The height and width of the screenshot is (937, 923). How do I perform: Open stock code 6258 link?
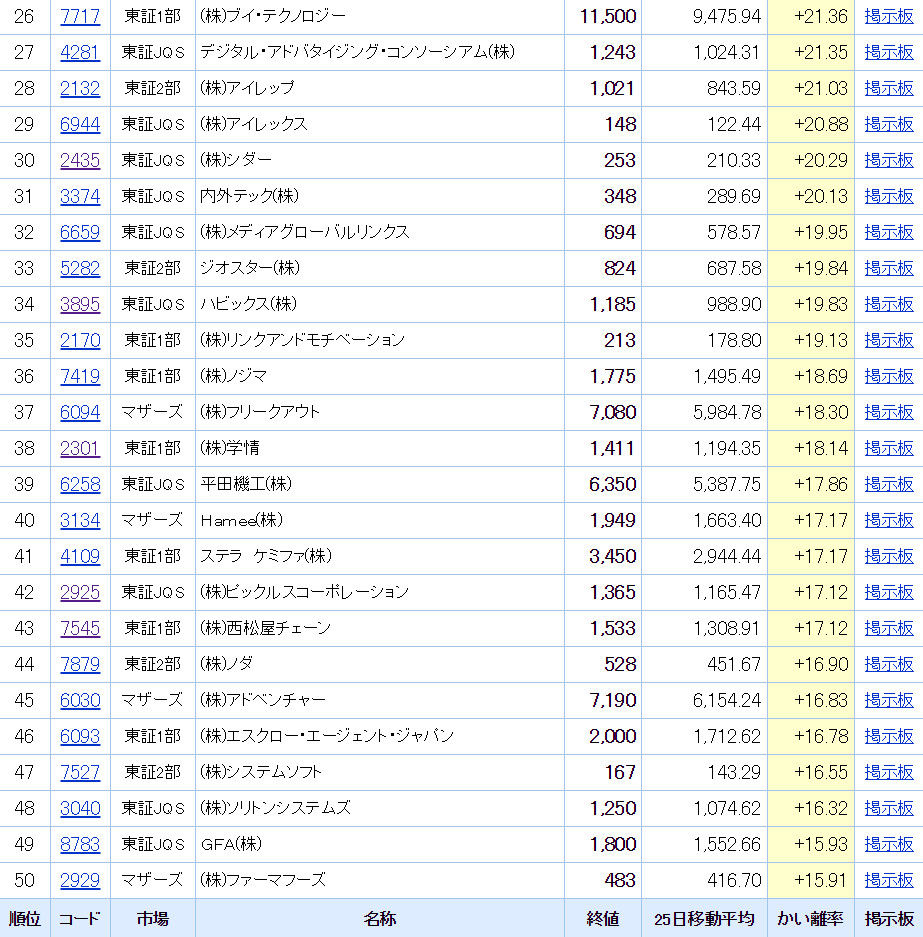click(80, 484)
